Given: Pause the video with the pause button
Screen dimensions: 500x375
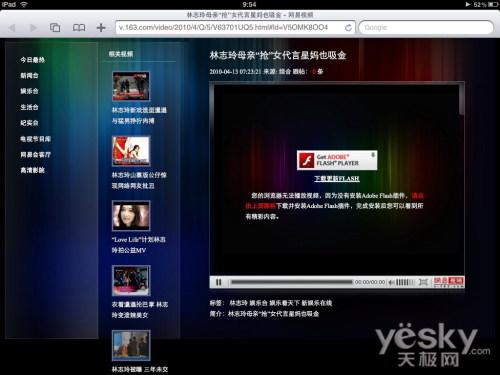Looking at the screenshot, I should click(x=218, y=282).
